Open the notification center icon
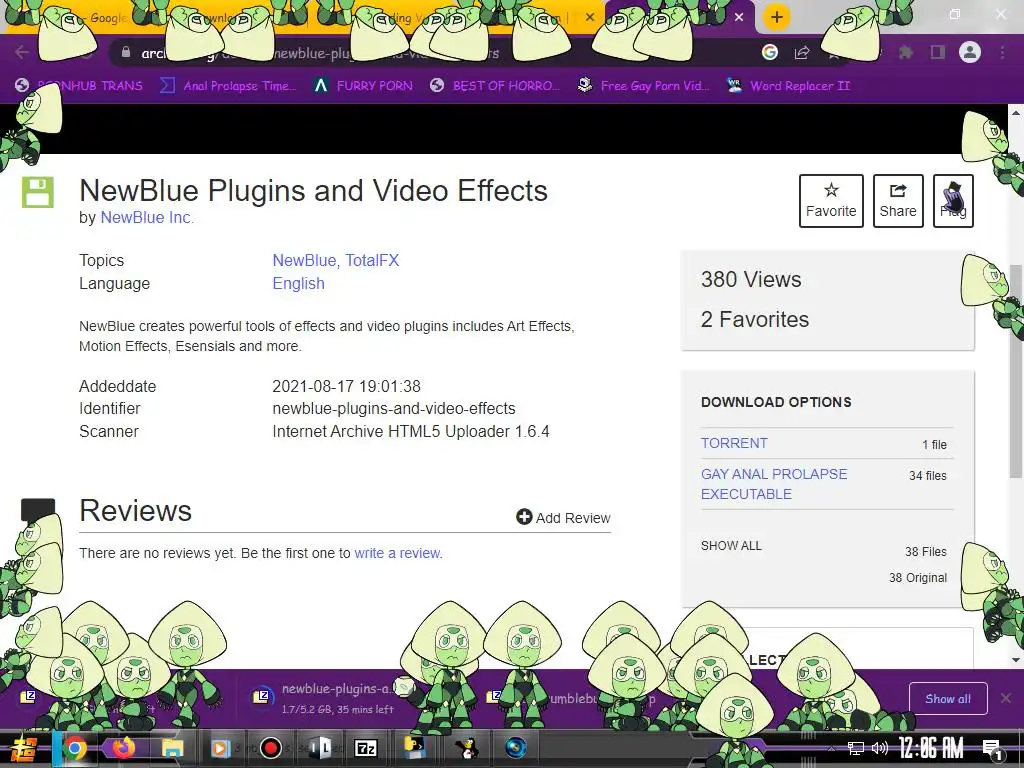Viewport: 1024px width, 768px height. (x=993, y=749)
